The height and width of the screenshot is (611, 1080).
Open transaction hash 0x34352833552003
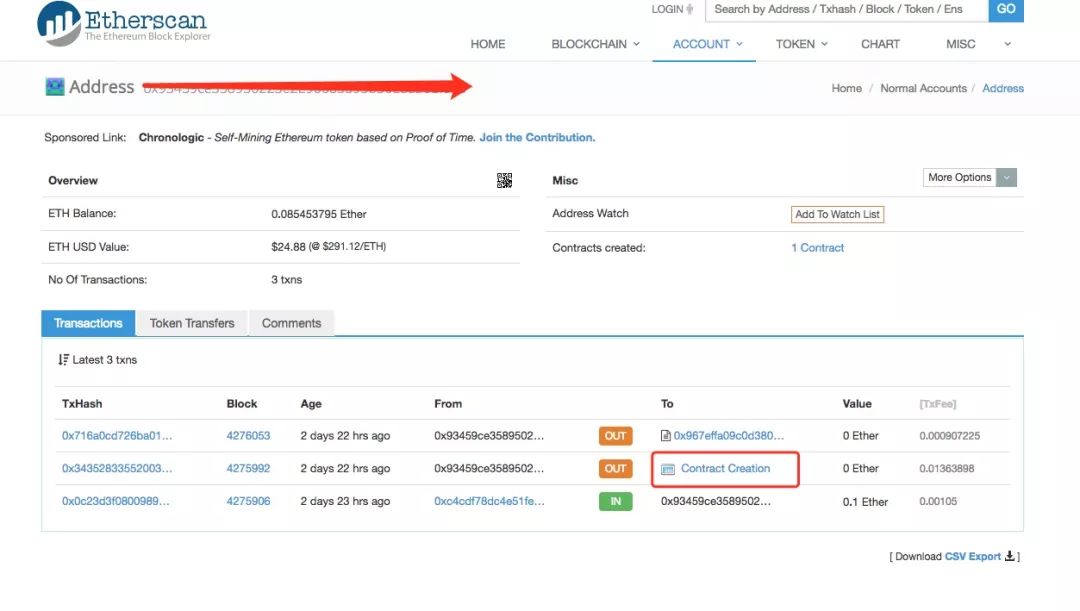[117, 468]
